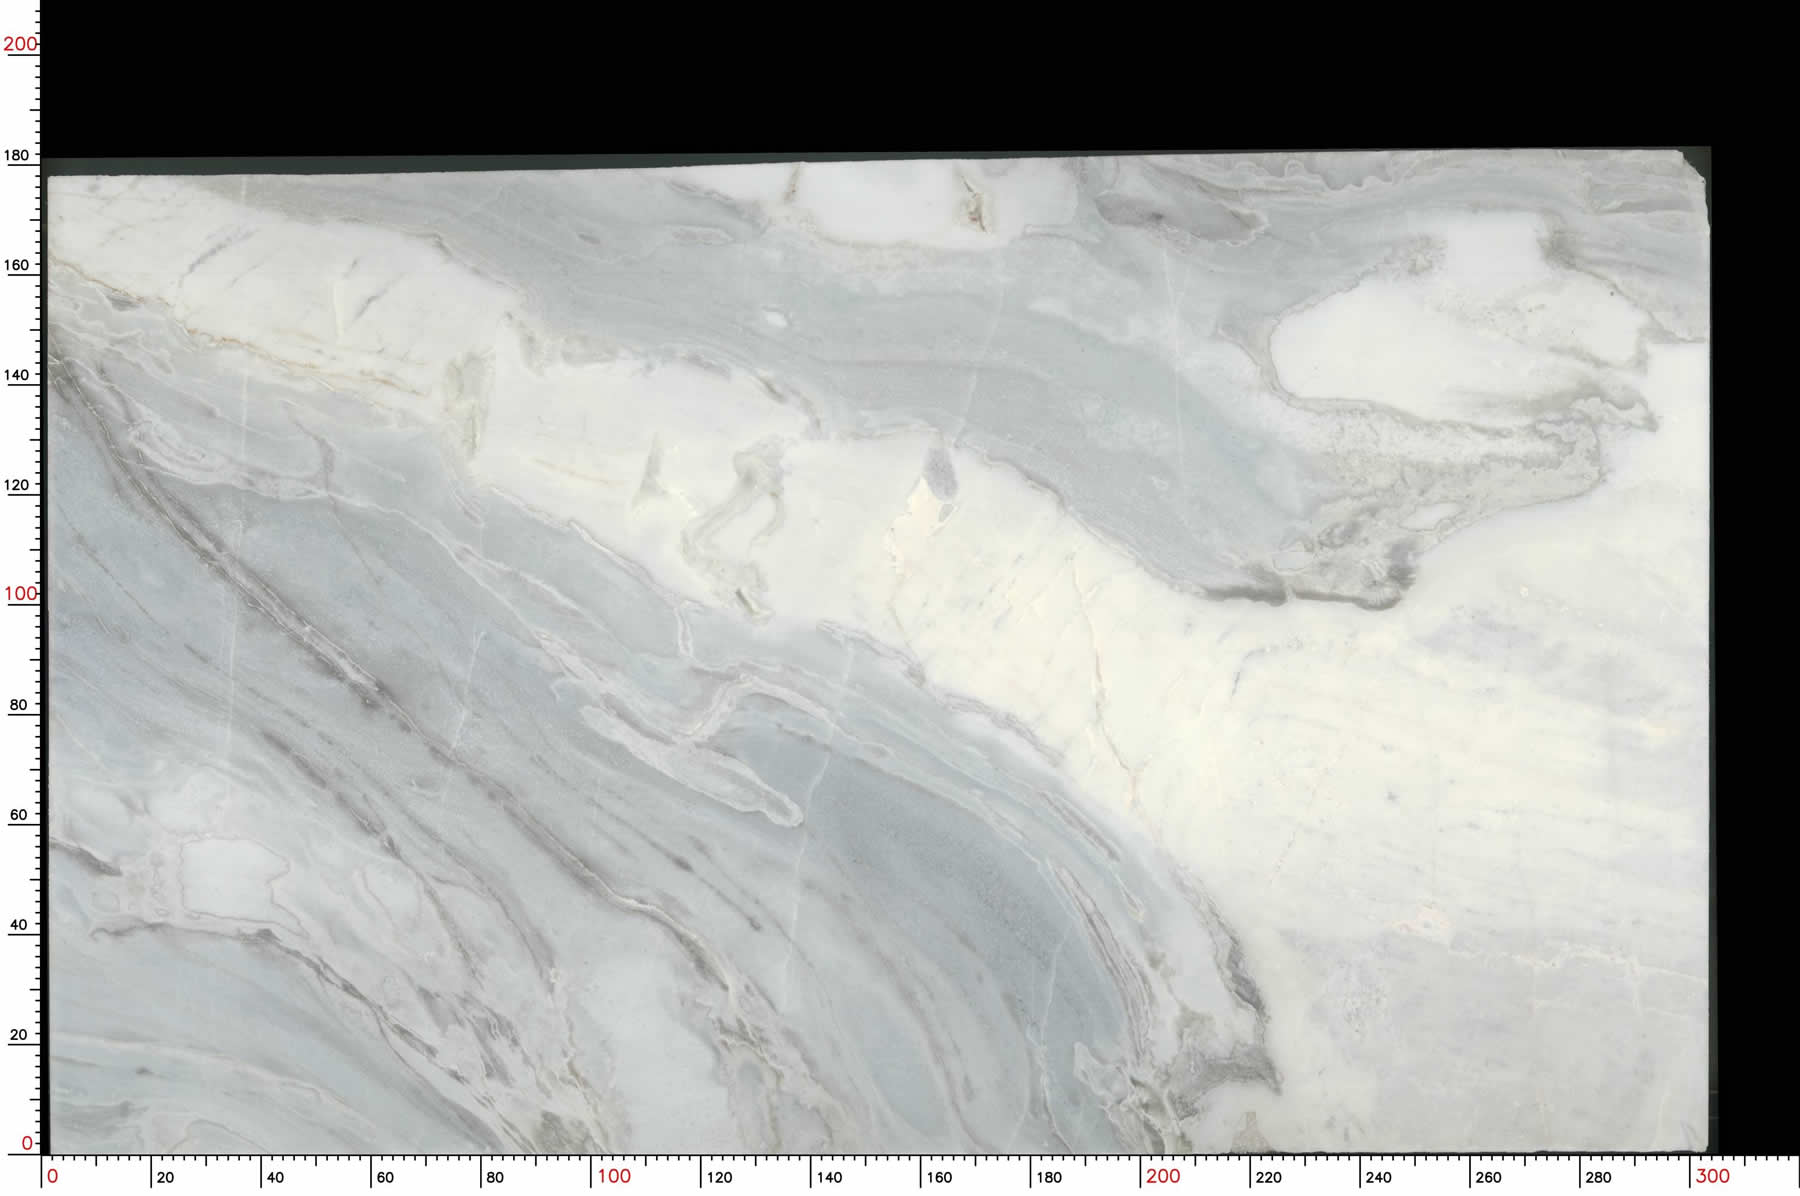Click the 60 label on the horizontal ruler
The height and width of the screenshot is (1196, 1800).
[385, 1178]
